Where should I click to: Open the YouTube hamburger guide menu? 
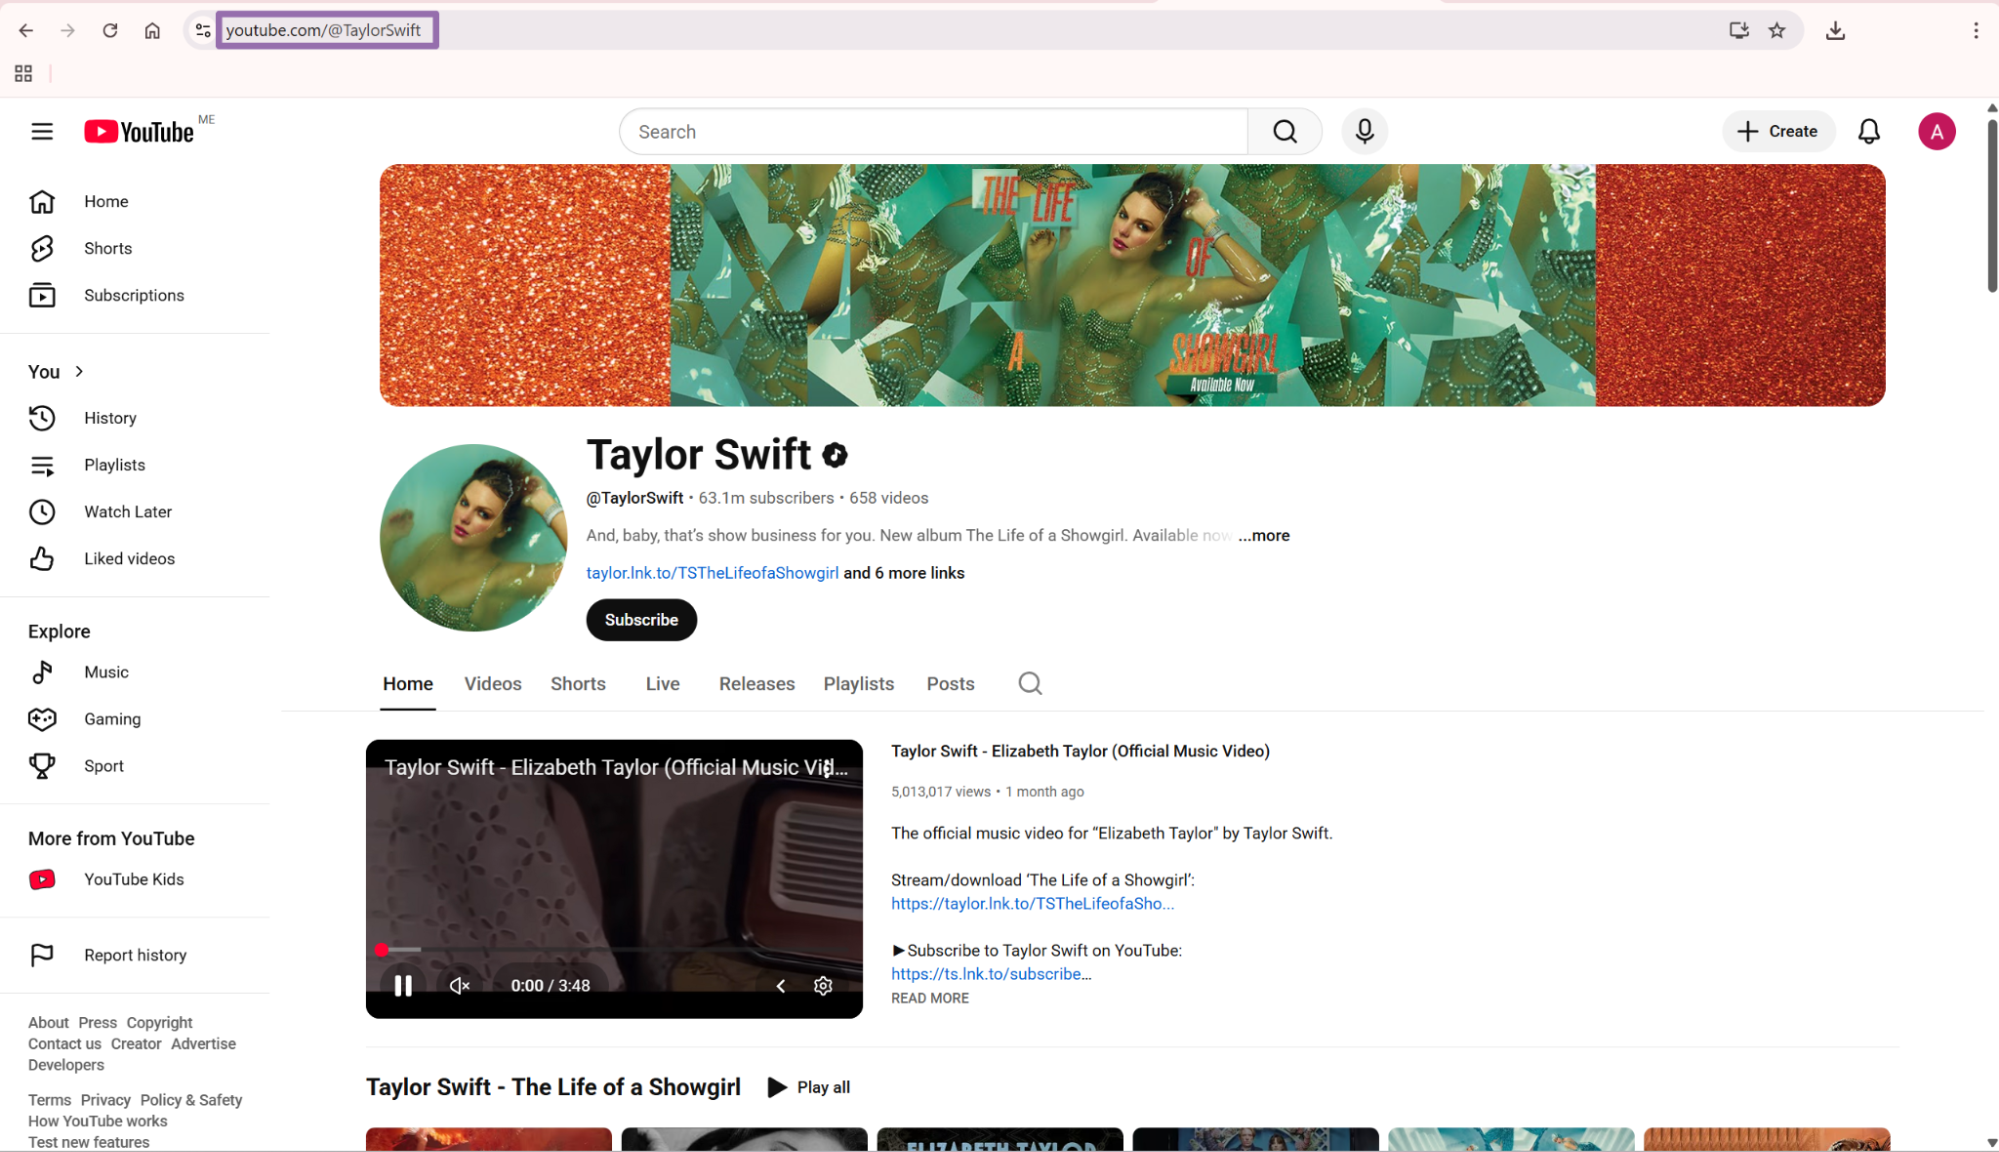[42, 132]
